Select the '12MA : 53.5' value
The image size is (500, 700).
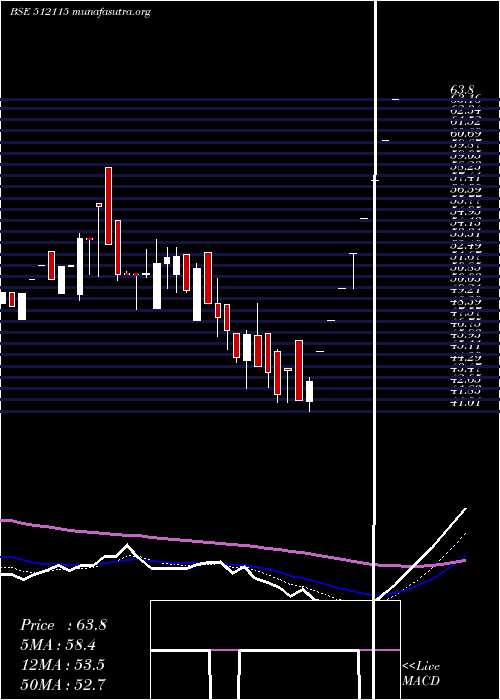63,665
